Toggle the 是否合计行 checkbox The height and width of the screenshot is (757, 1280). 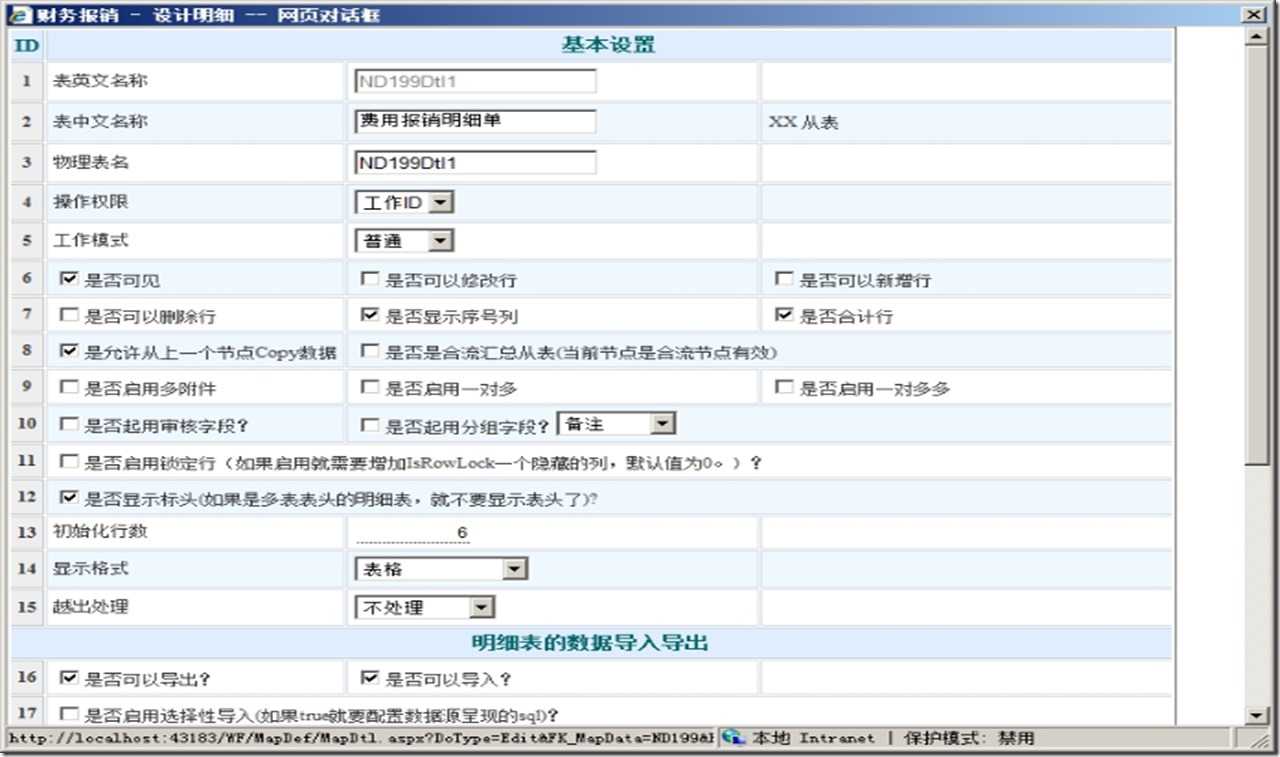pos(783,315)
